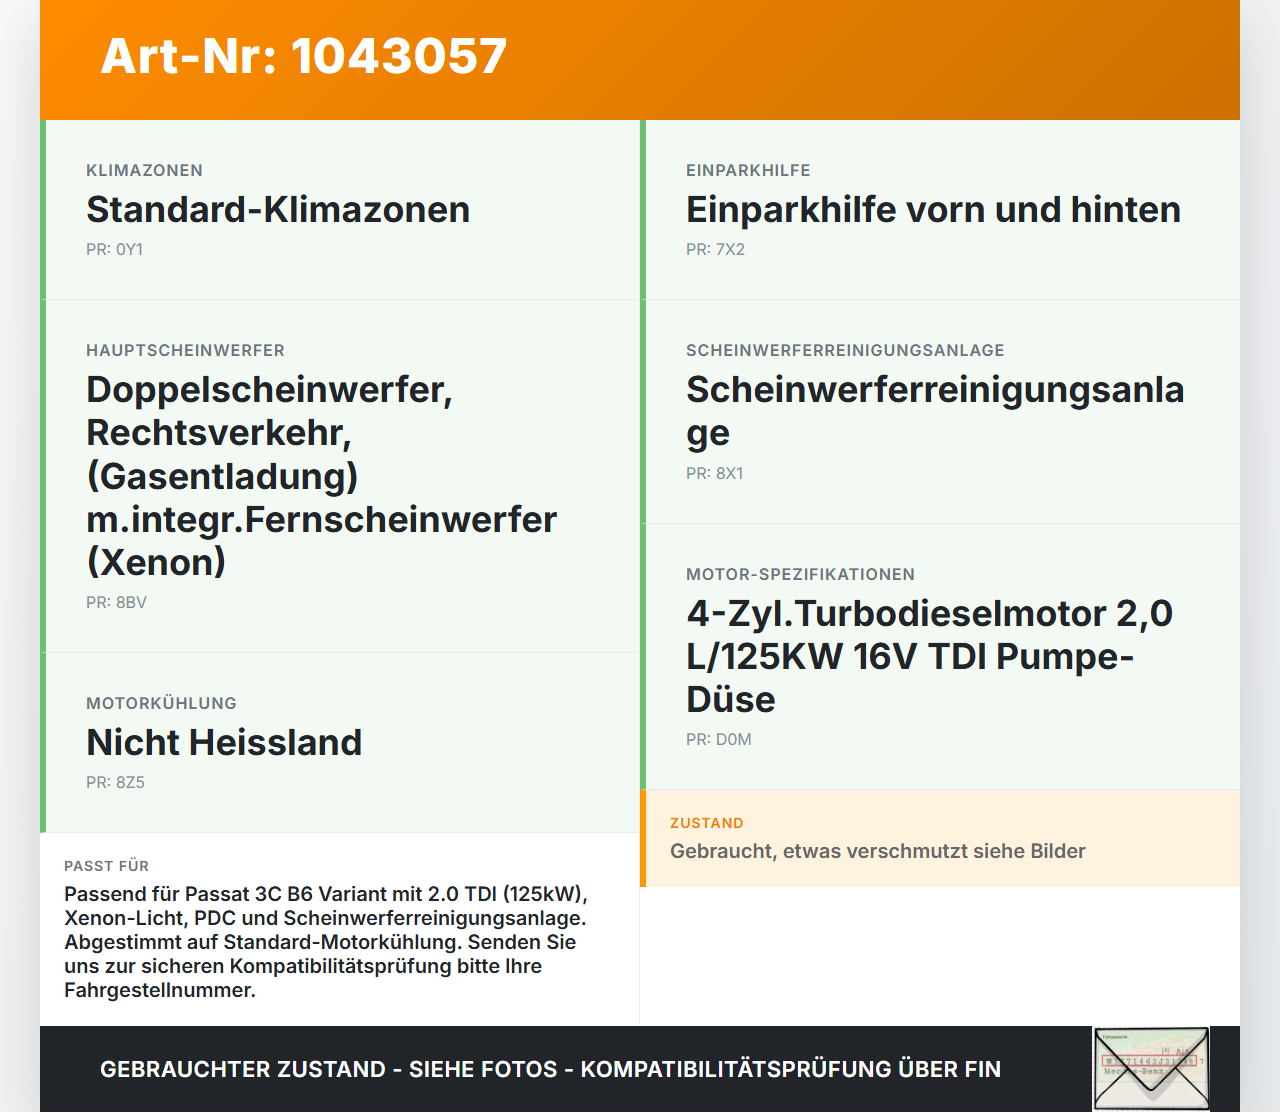Select the heading 'Art-Nr: 1043057'
Screen dimensions: 1280x1113
304,56
